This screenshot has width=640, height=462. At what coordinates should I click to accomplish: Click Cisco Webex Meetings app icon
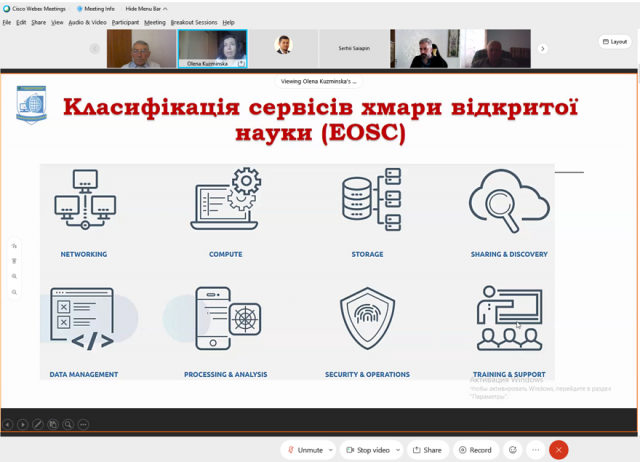click(7, 9)
